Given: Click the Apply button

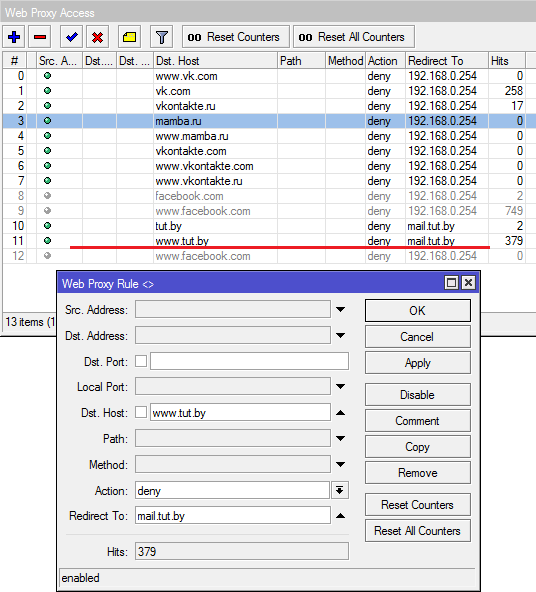Looking at the screenshot, I should (x=418, y=363).
